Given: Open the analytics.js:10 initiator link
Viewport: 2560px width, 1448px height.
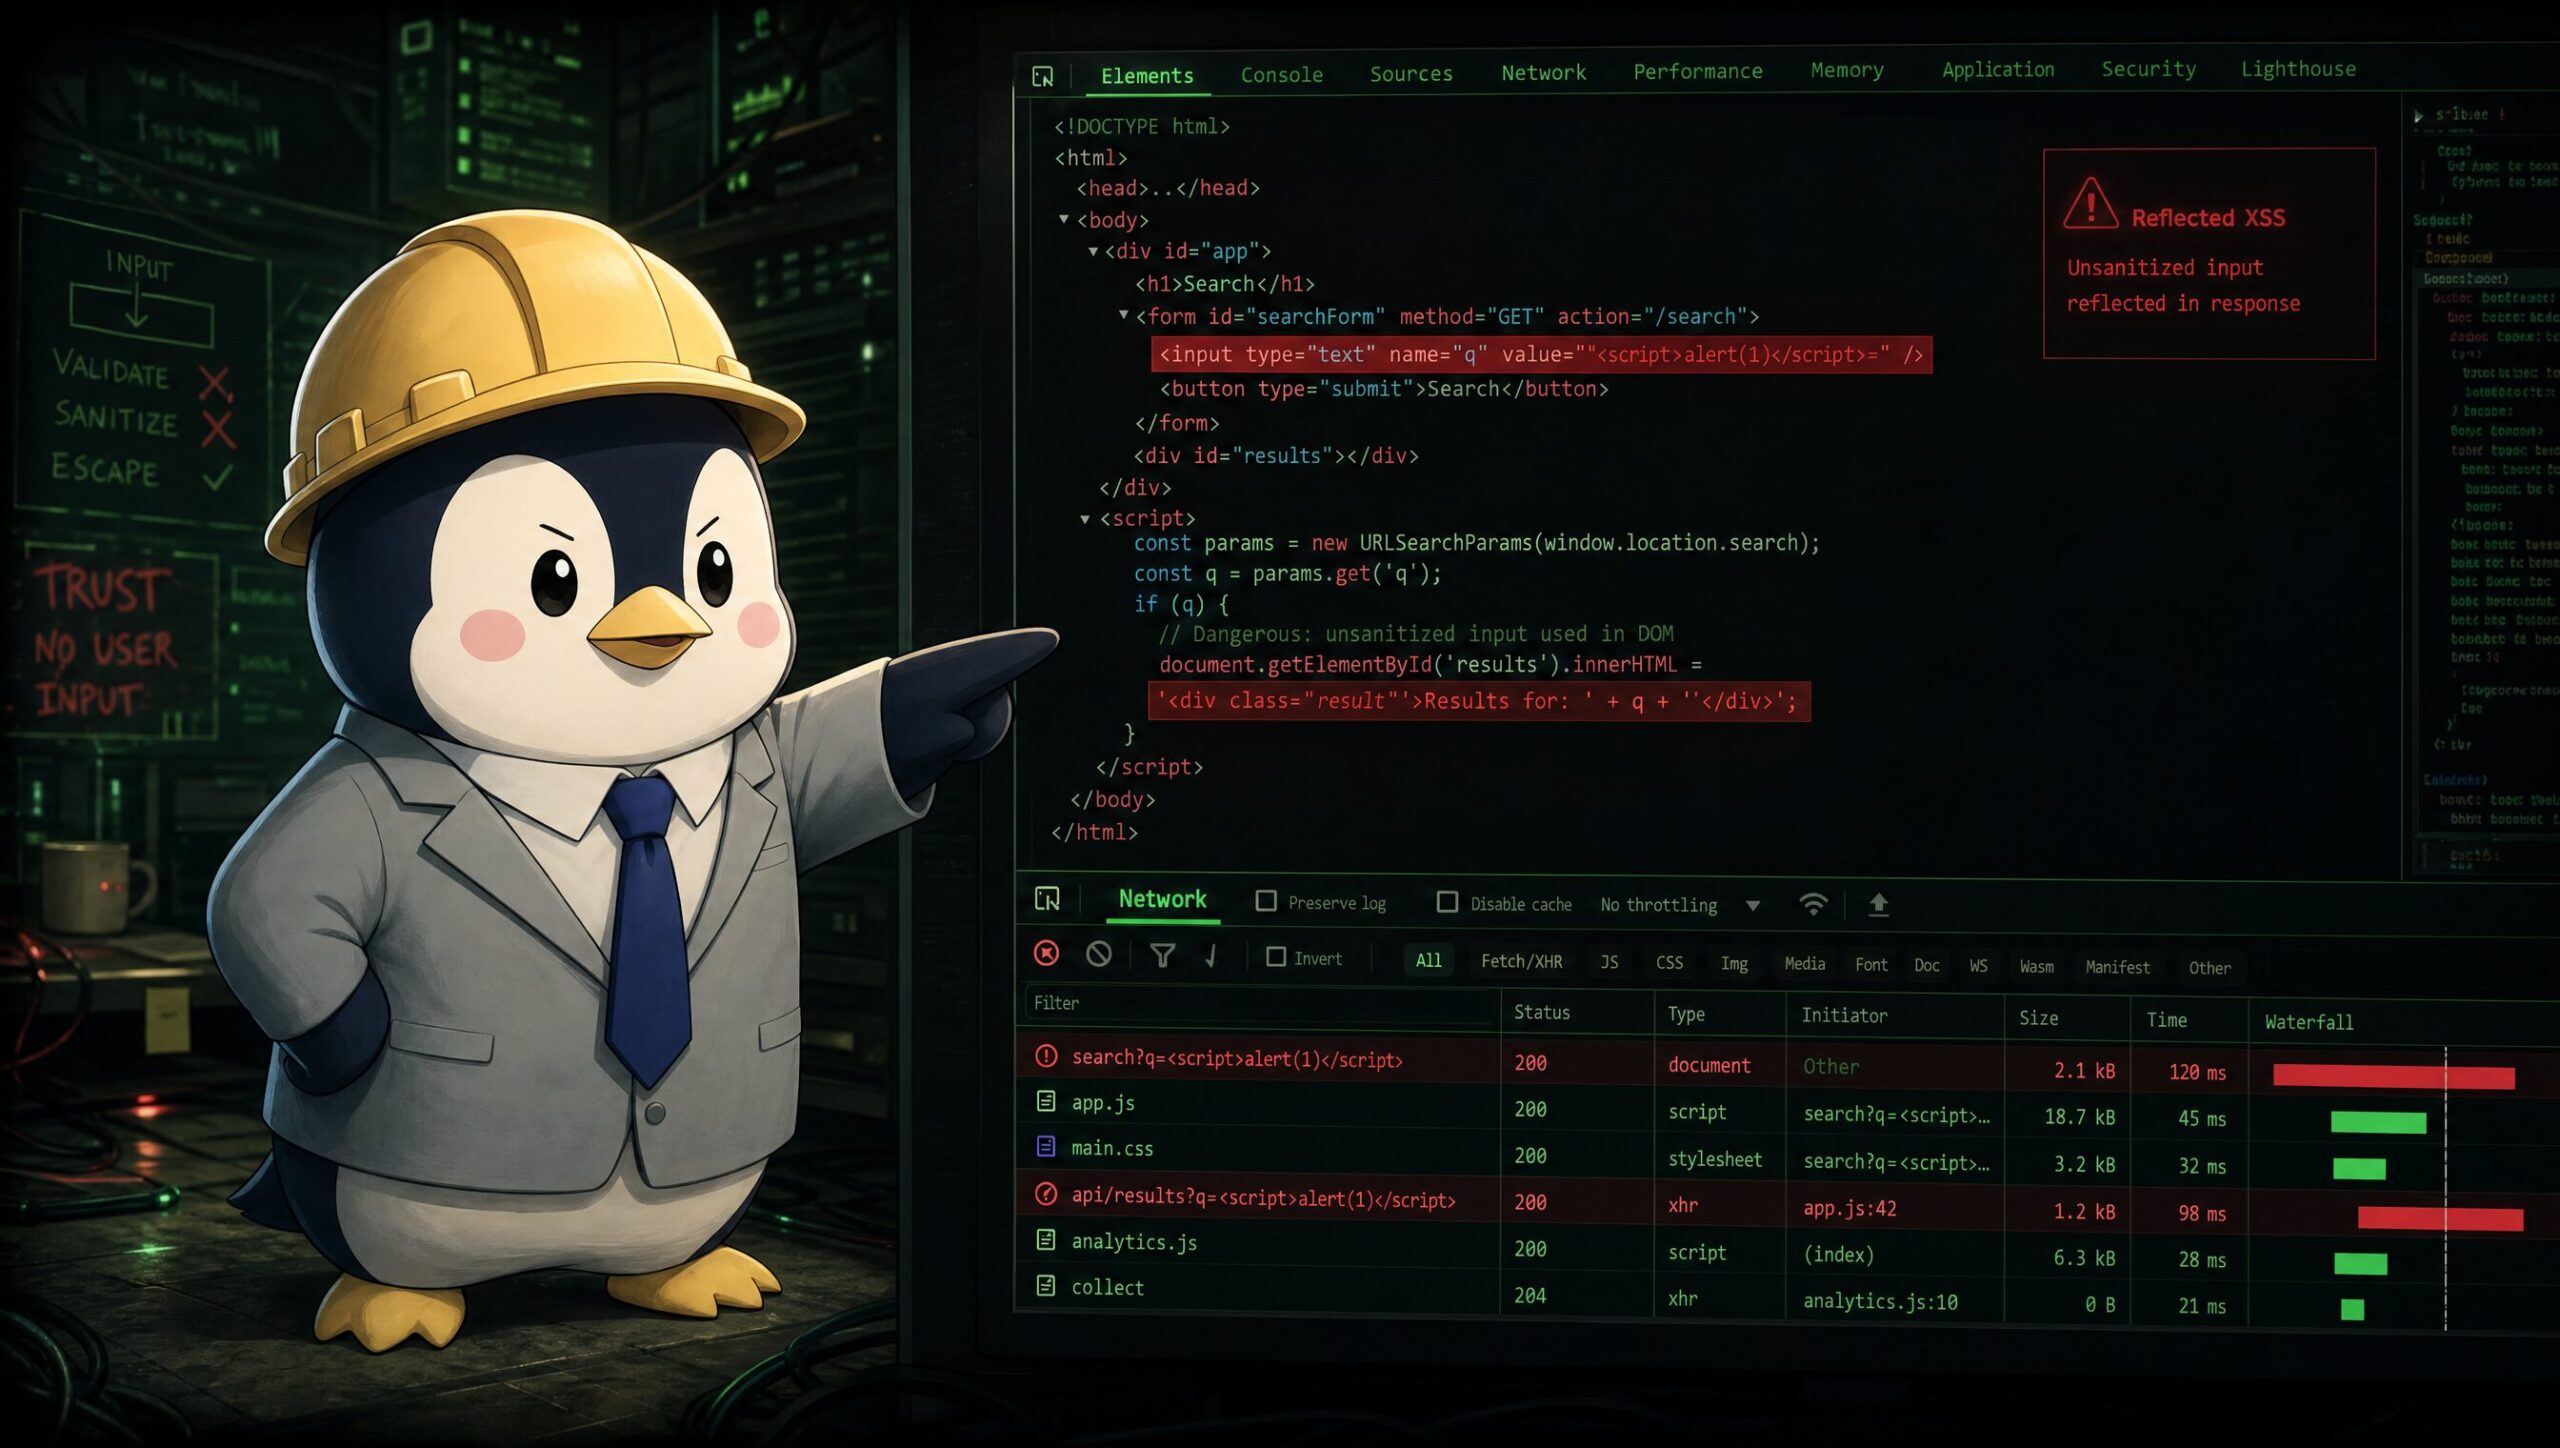Looking at the screenshot, I should (x=1880, y=1301).
